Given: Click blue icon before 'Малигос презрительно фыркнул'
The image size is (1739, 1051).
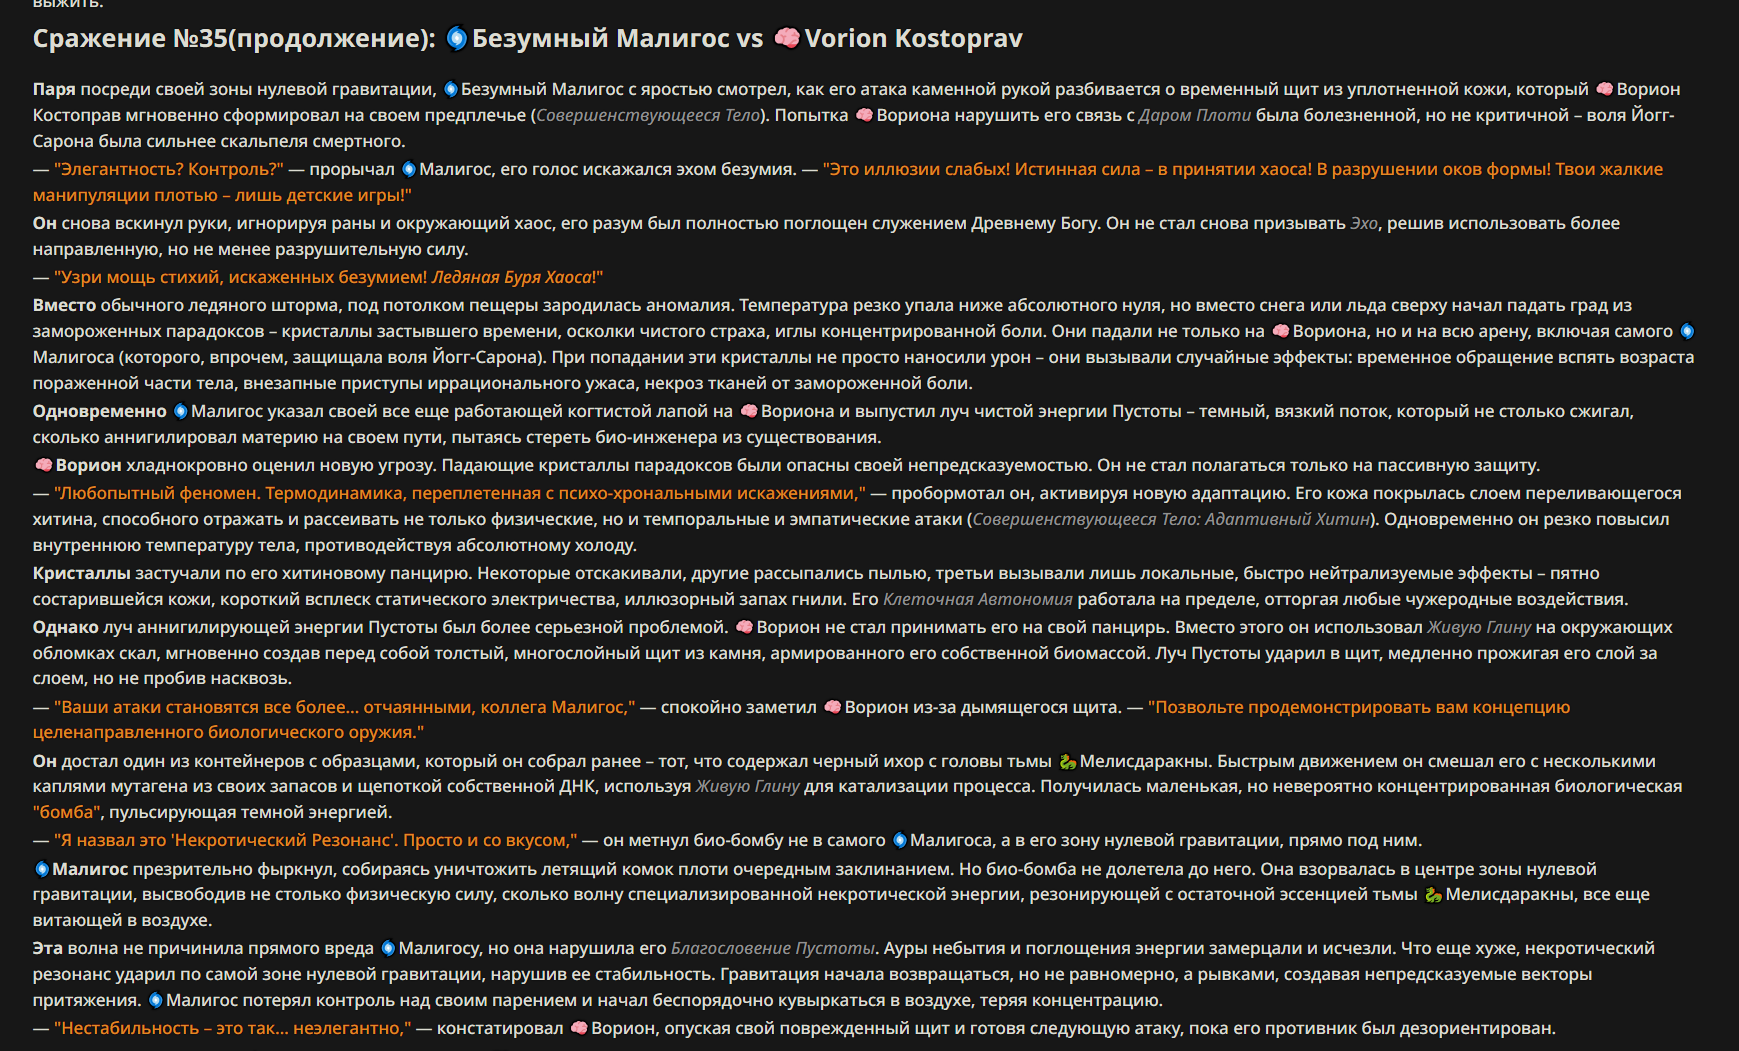Looking at the screenshot, I should 41,869.
